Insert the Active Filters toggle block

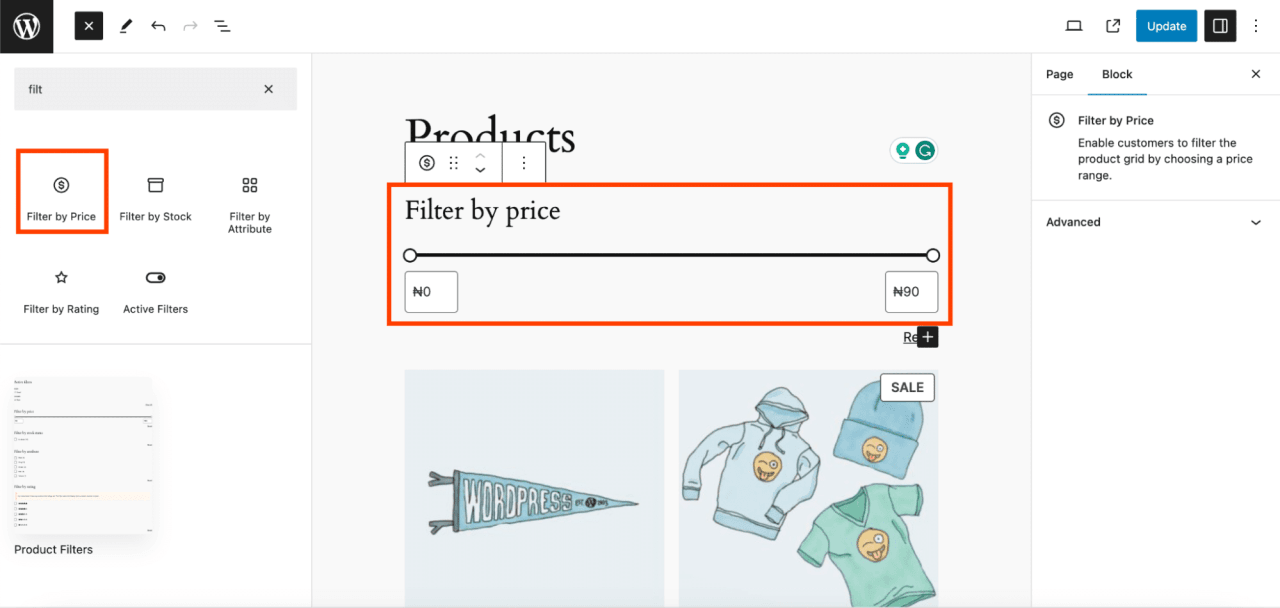click(155, 291)
